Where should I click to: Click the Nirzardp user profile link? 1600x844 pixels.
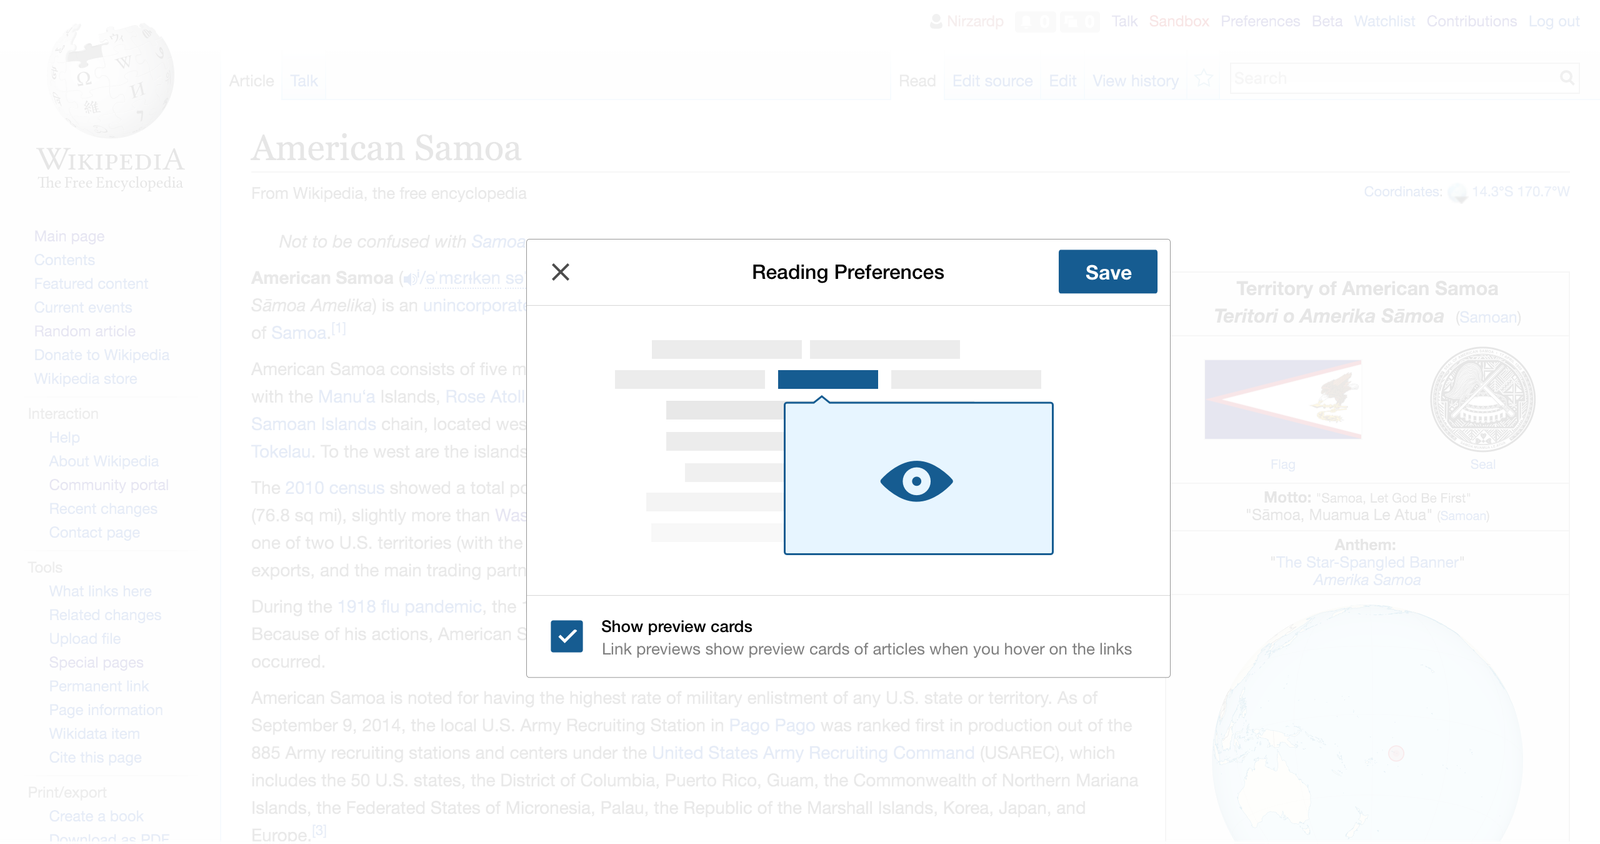(x=974, y=21)
